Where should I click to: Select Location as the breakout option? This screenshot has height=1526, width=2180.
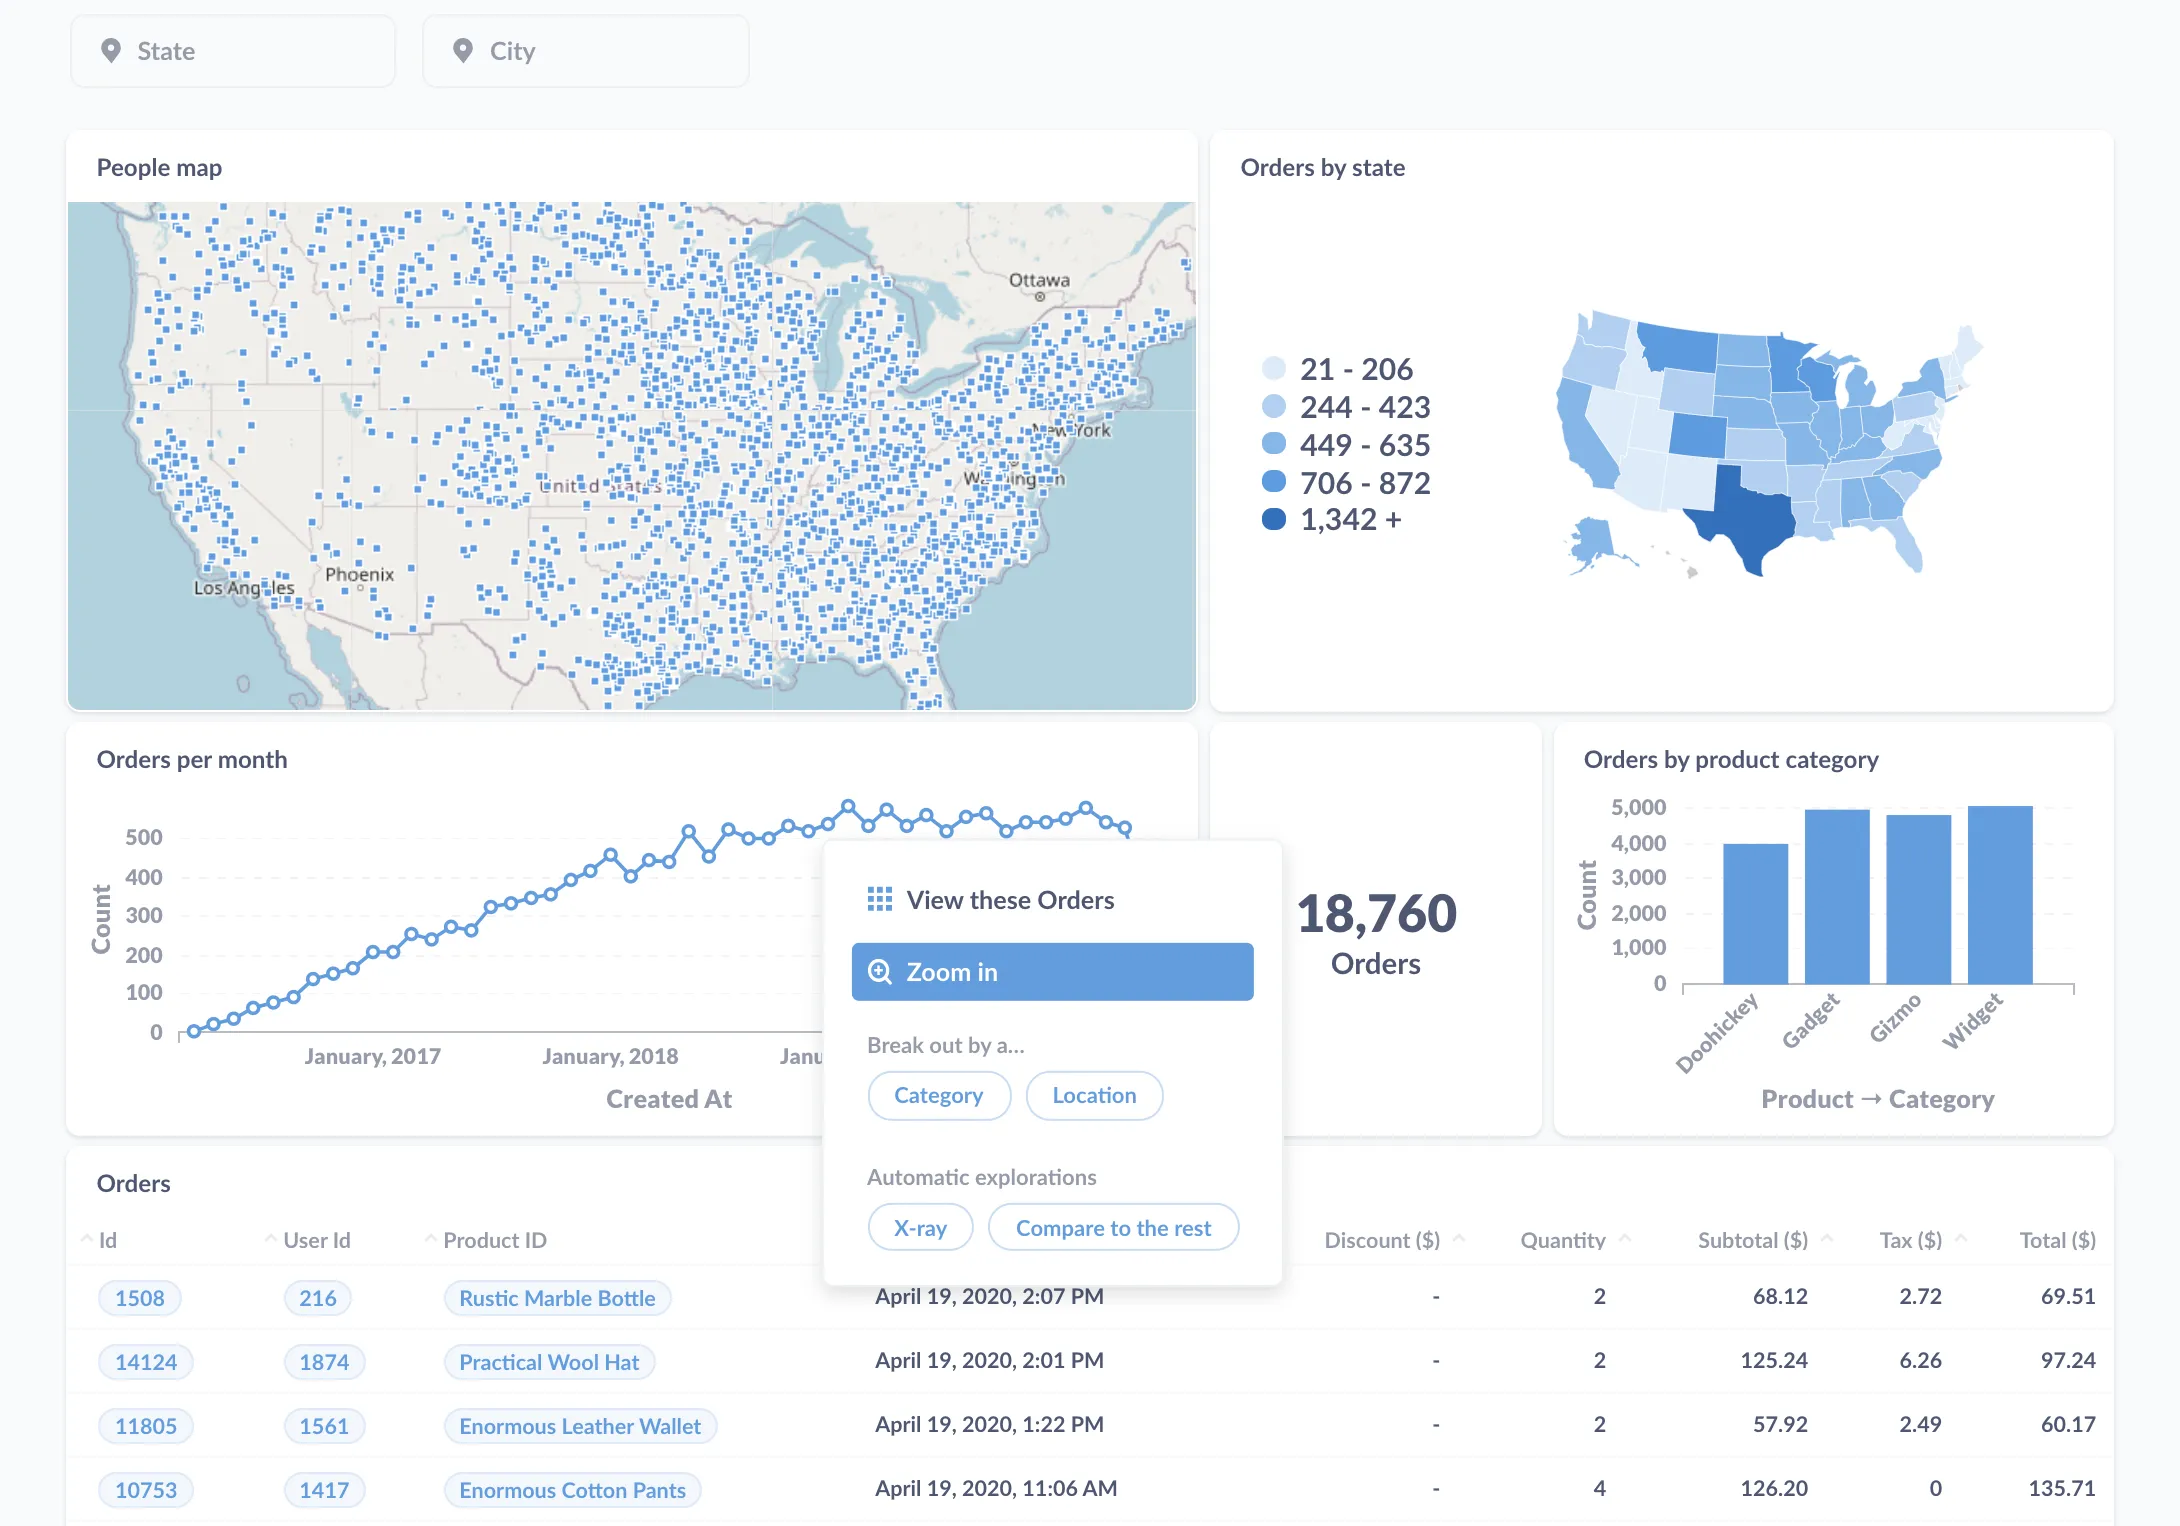(x=1093, y=1095)
